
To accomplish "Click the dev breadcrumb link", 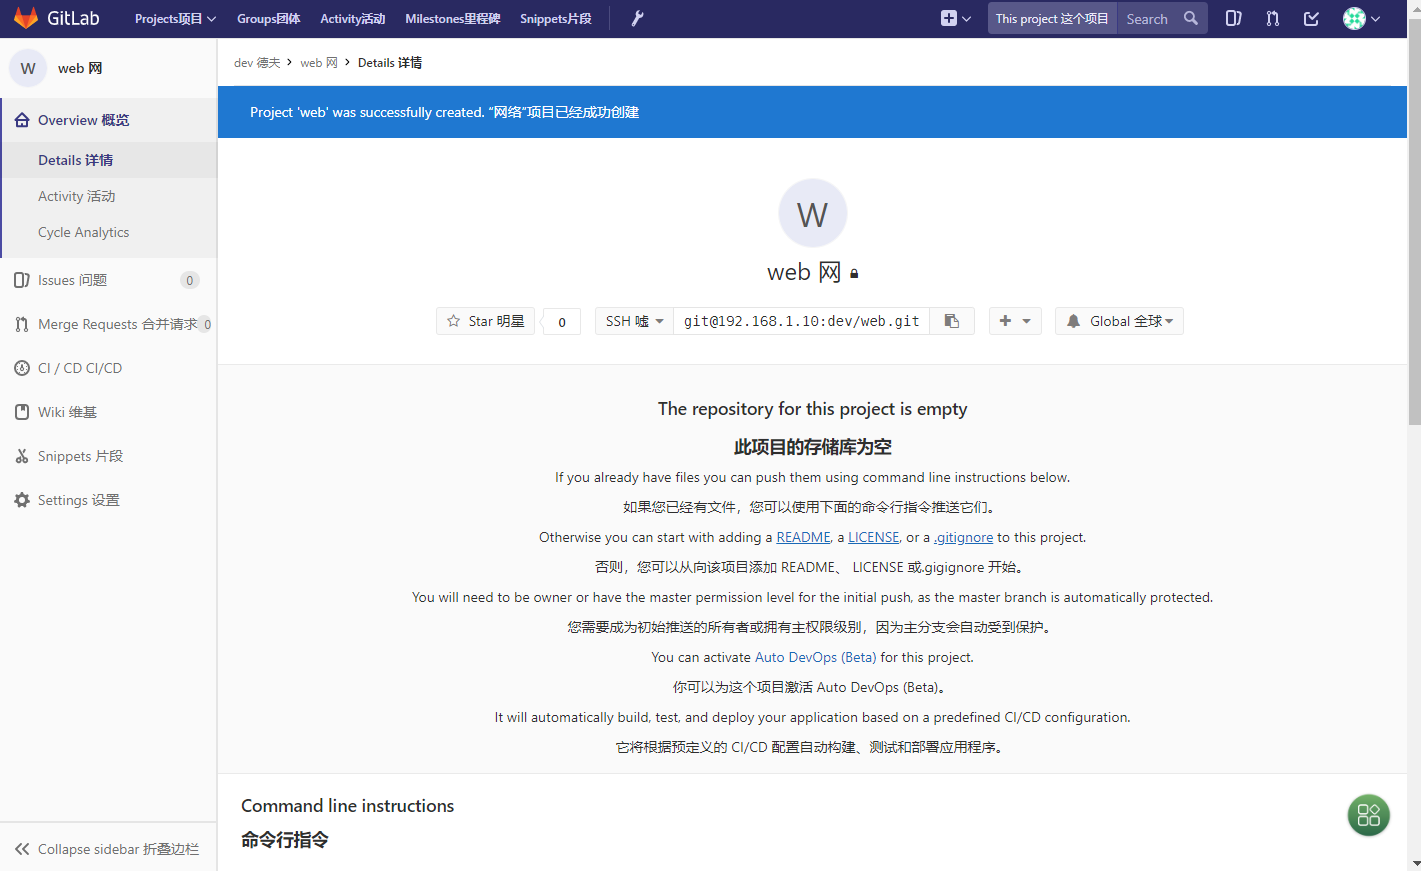I will point(257,62).
